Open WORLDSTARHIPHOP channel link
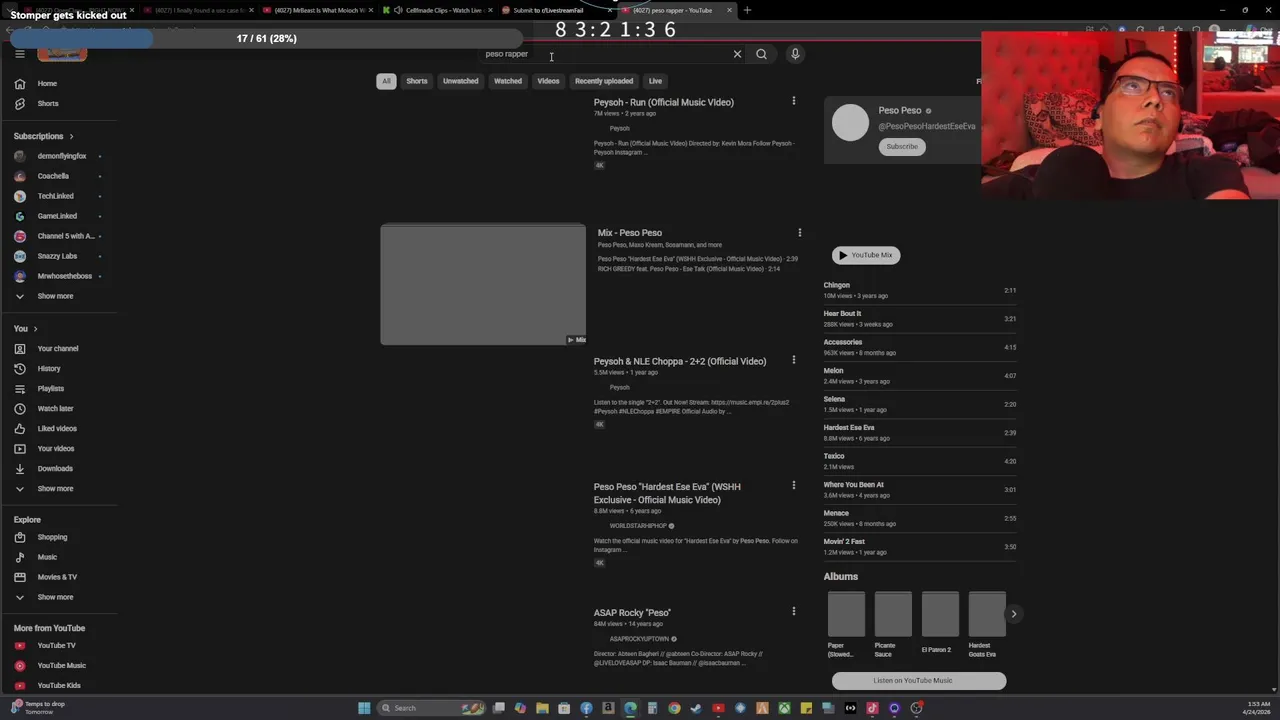 [638, 526]
